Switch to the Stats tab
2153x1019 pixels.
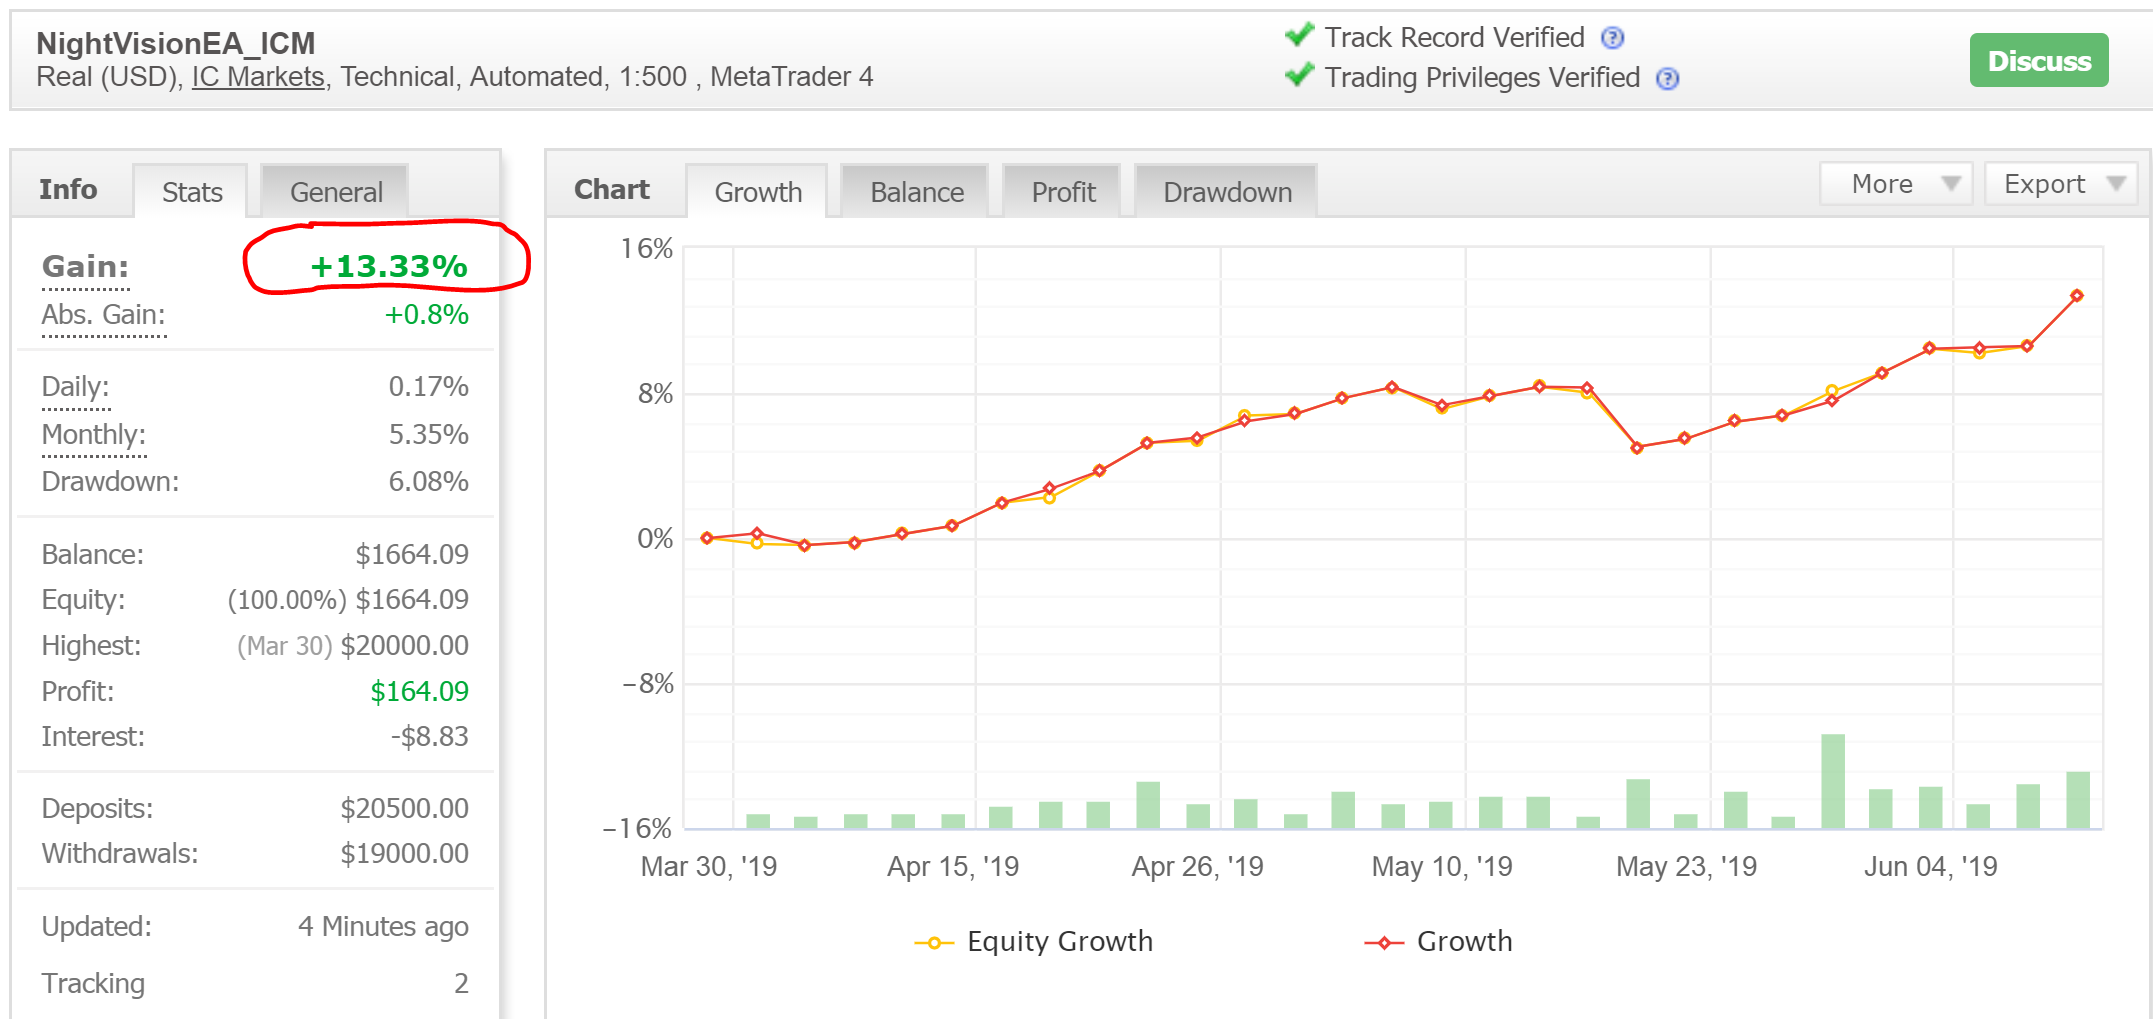point(192,192)
